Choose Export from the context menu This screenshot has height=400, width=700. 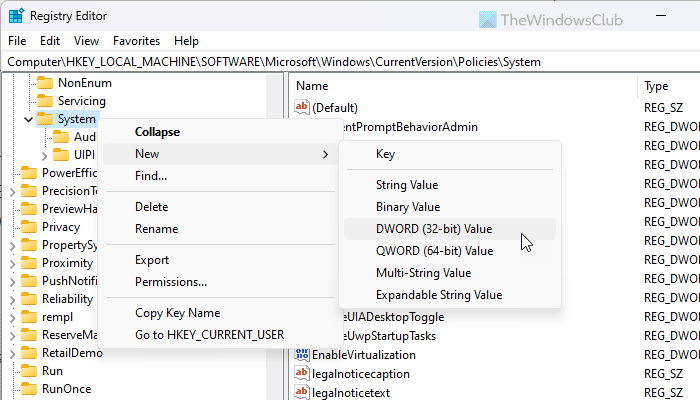point(152,260)
